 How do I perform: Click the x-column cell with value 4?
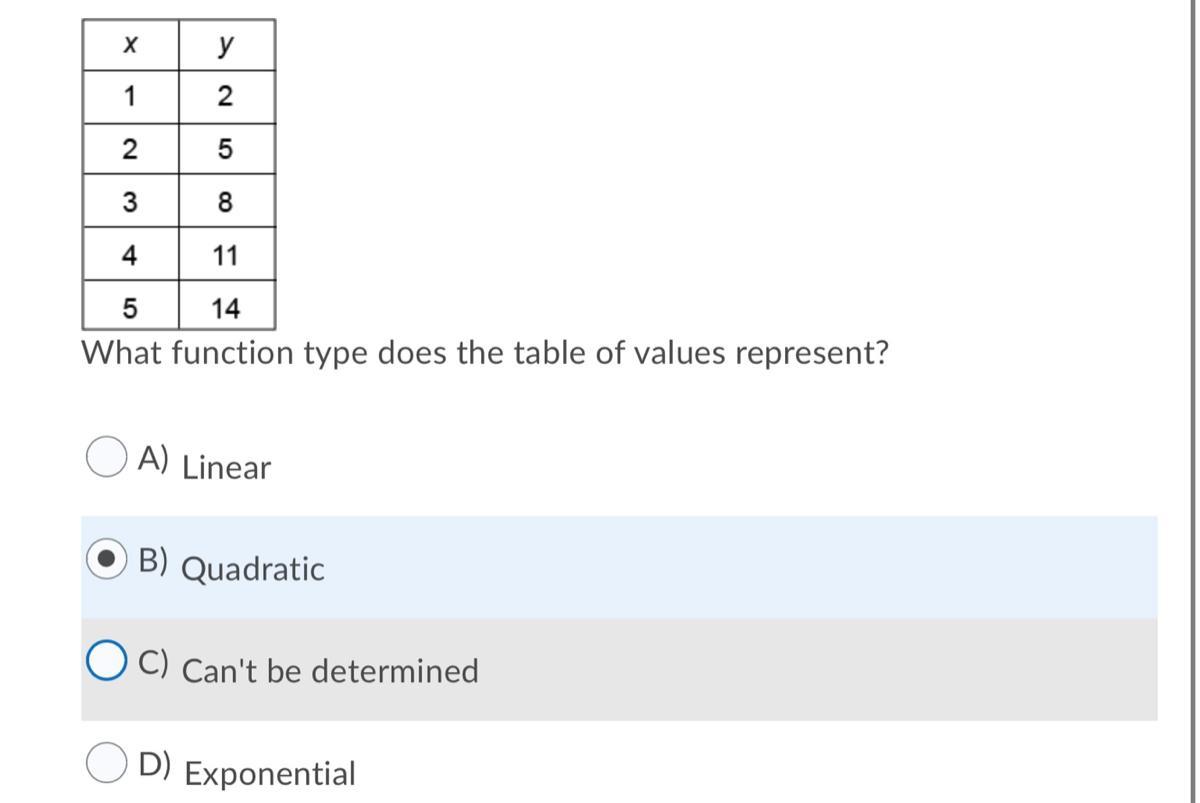(130, 255)
